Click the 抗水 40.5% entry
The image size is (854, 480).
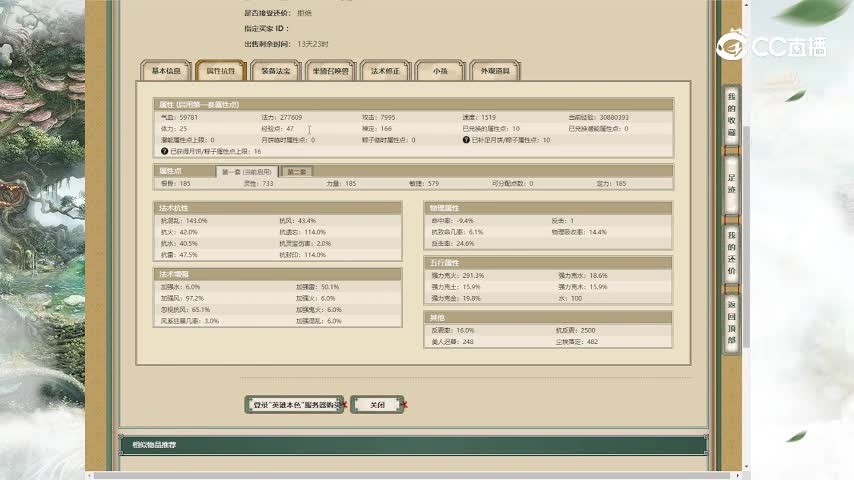pos(179,244)
